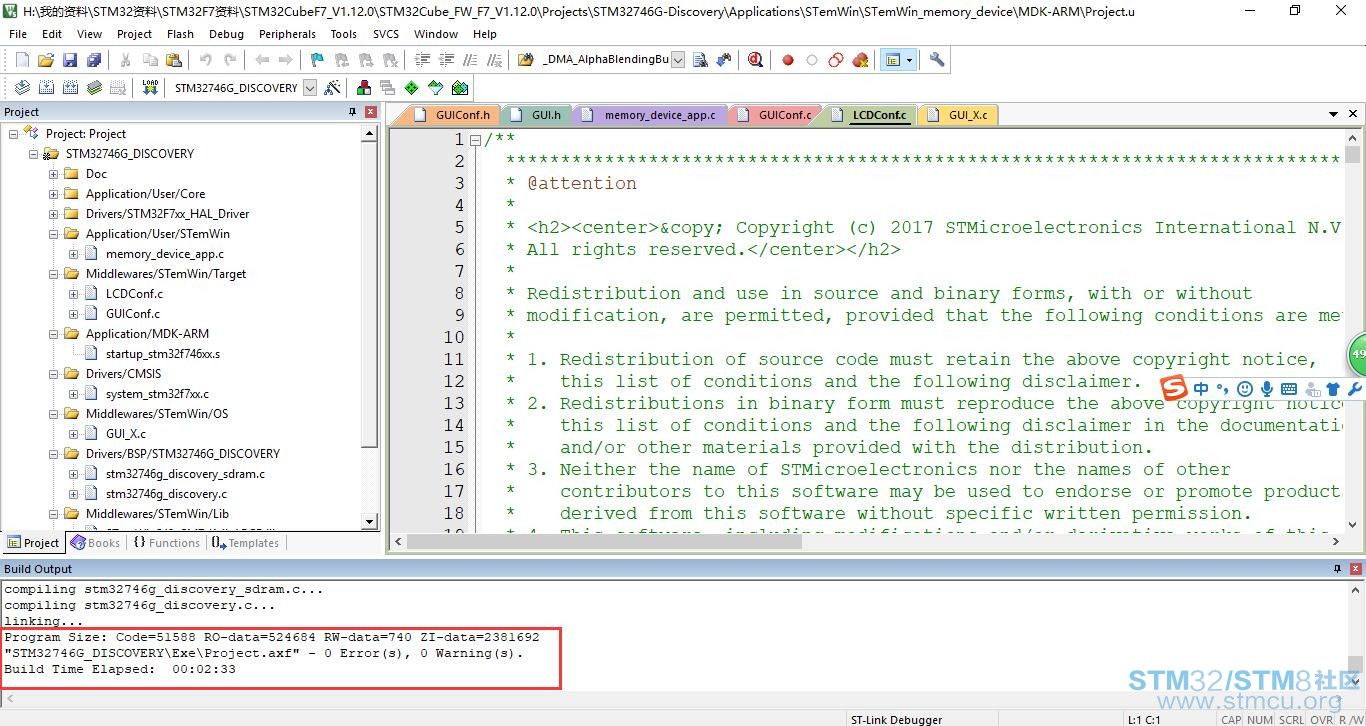Open the find text dropdown arrow

[x=678, y=60]
